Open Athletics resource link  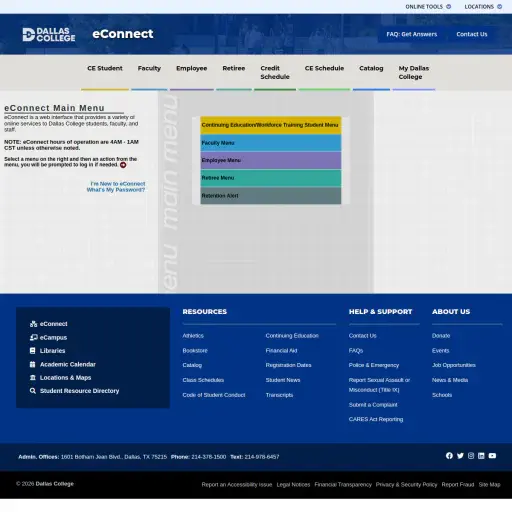tap(193, 336)
